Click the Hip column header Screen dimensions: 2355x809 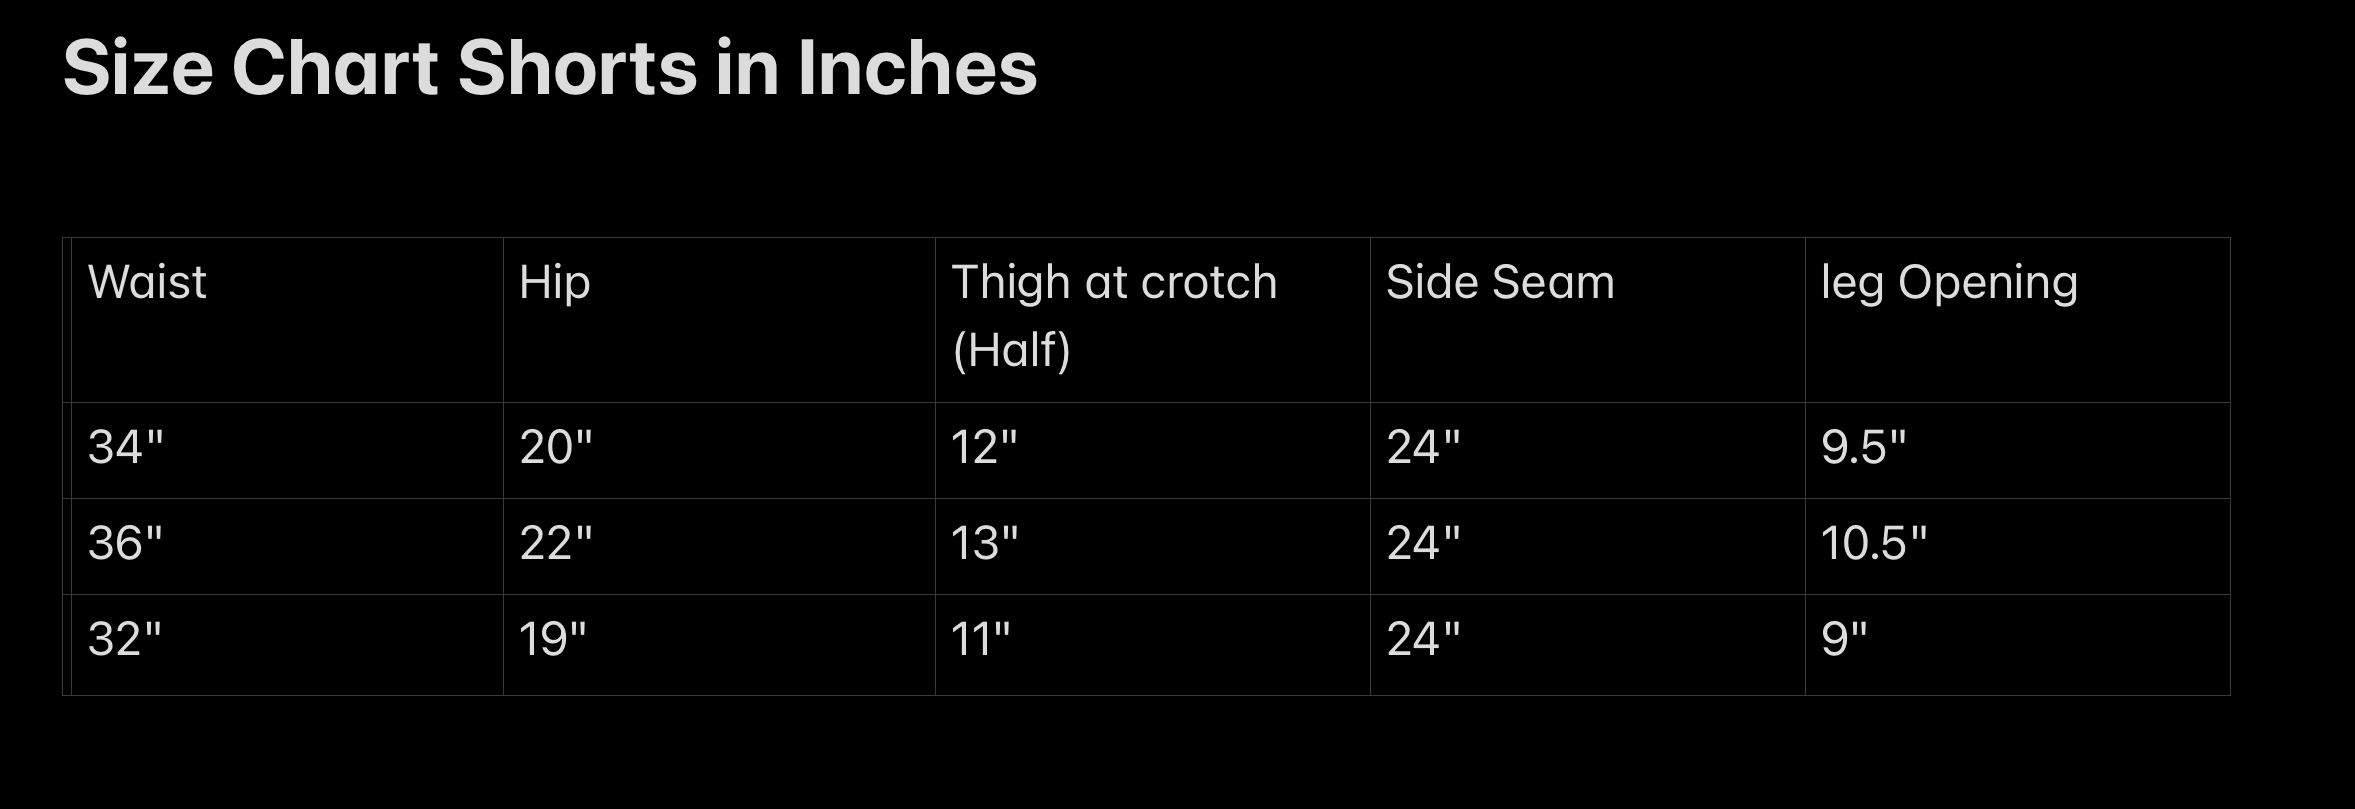pos(555,283)
